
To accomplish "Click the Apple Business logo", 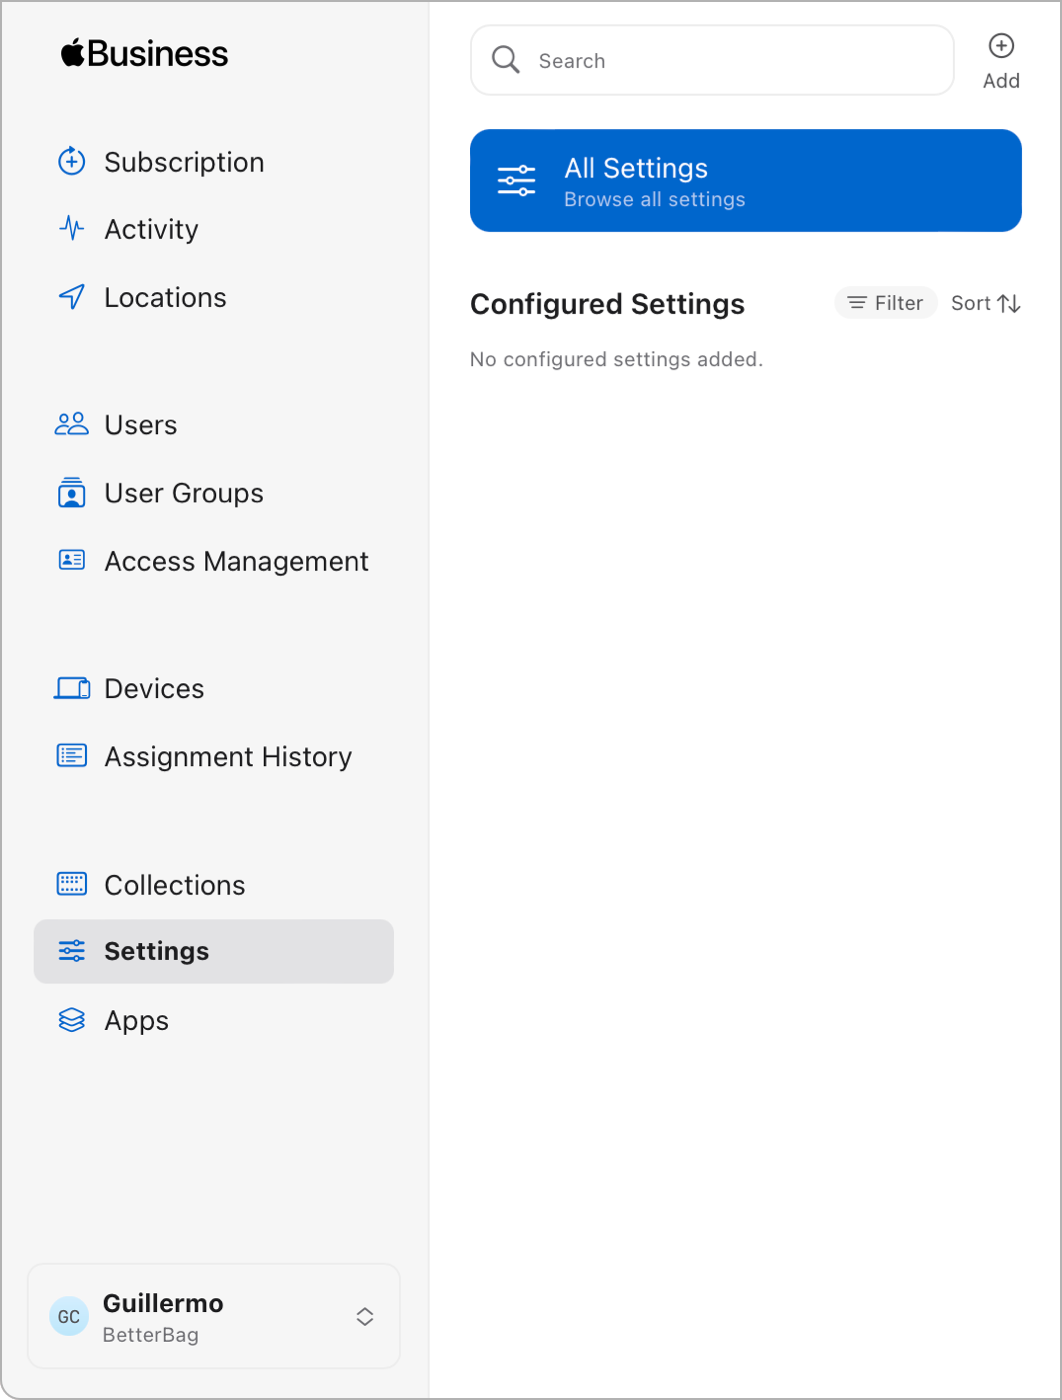I will pos(145,54).
